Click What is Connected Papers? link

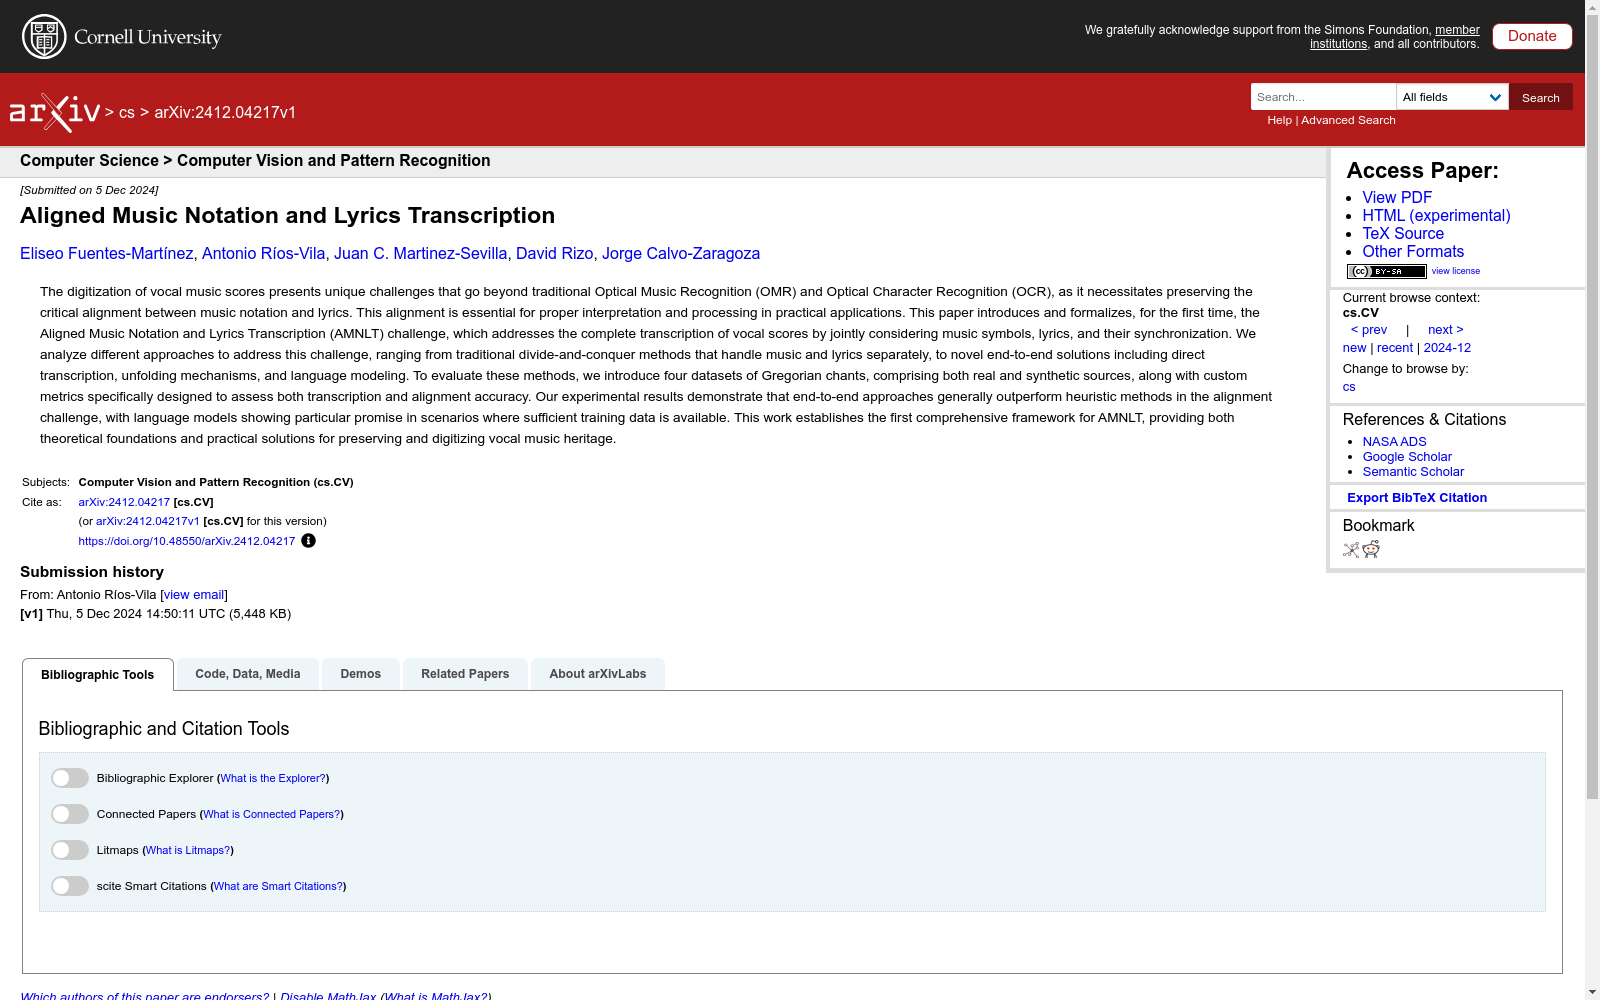pyautogui.click(x=272, y=814)
